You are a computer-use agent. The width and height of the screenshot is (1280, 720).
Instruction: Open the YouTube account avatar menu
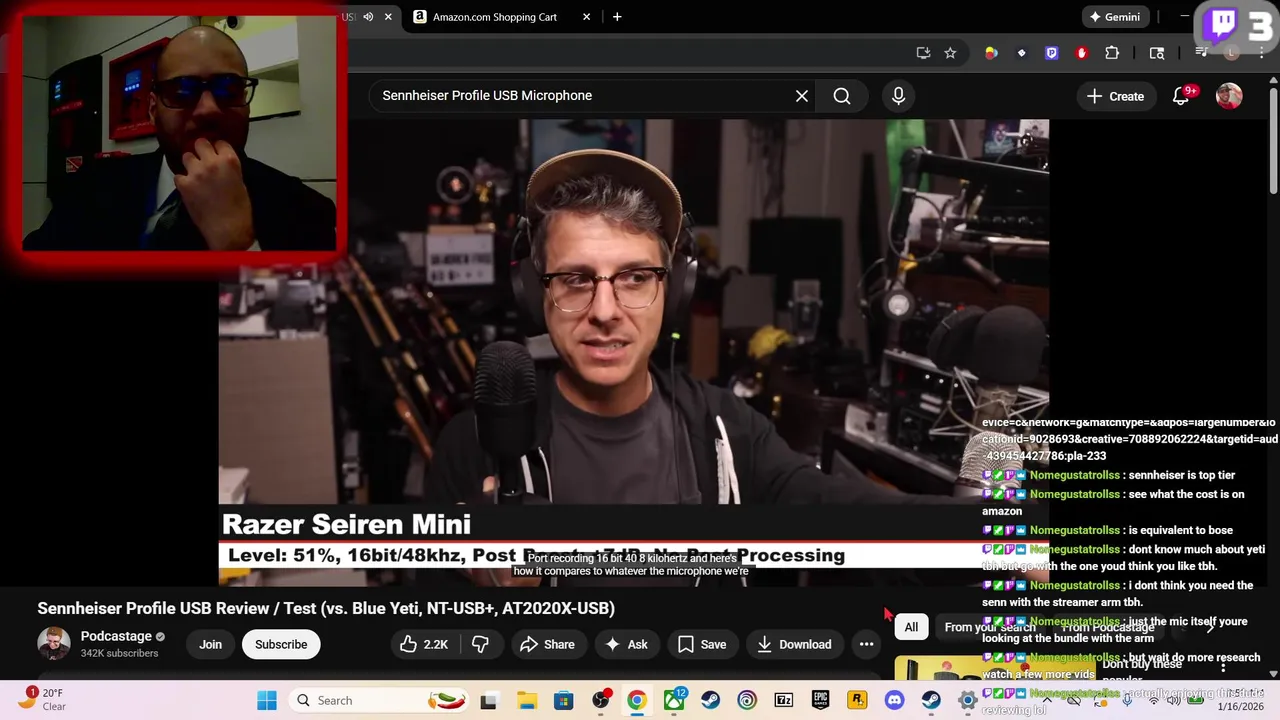tap(1229, 96)
